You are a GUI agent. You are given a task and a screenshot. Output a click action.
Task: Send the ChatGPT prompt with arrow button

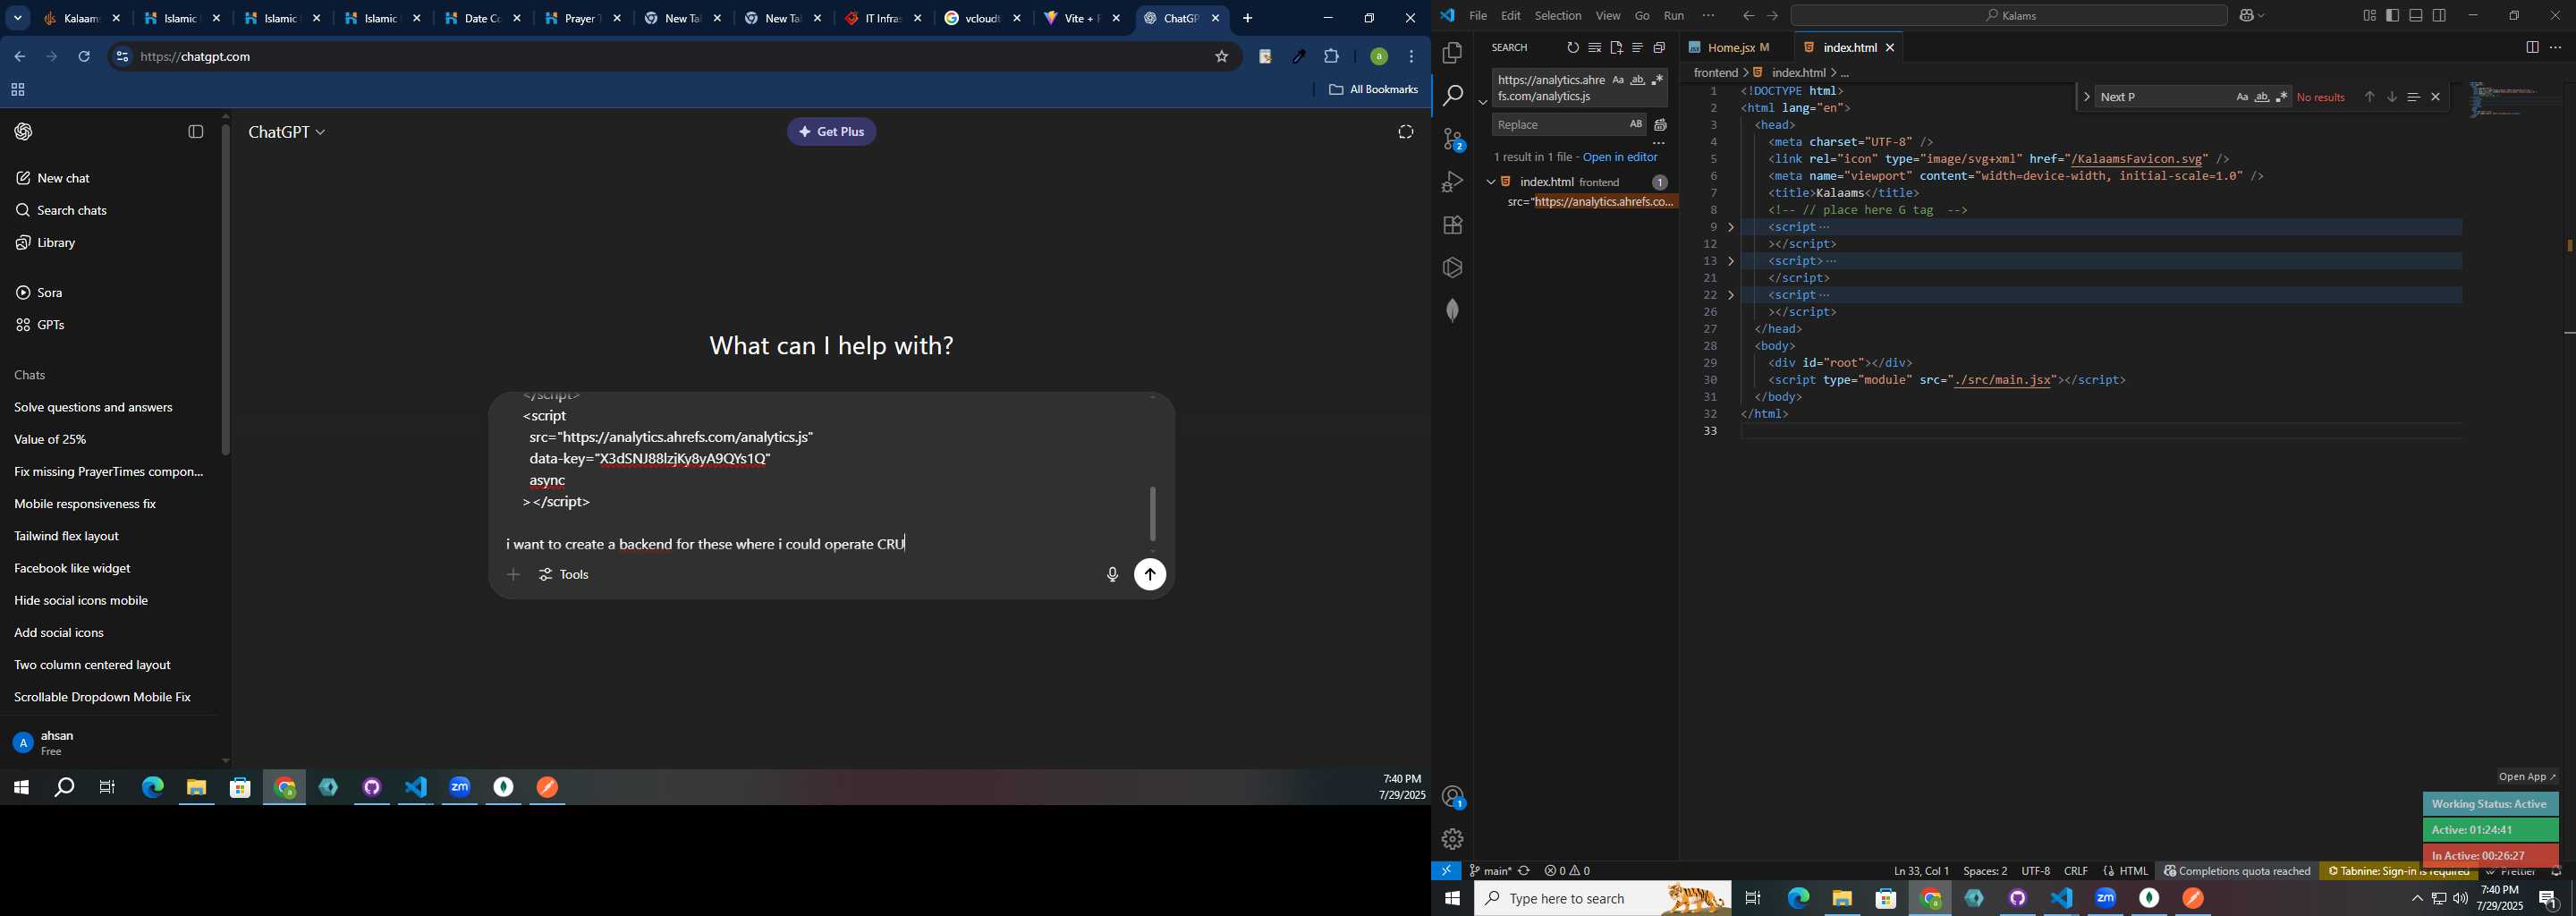pos(1150,575)
